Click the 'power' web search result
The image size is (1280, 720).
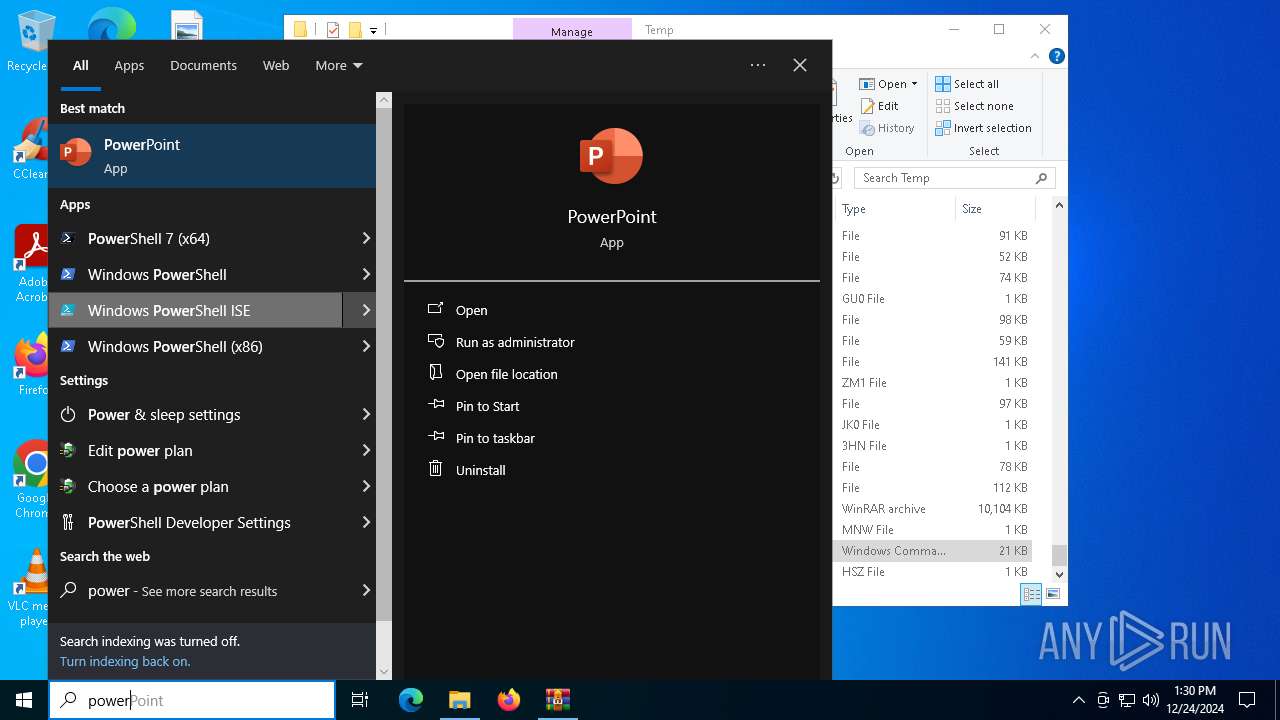tap(196, 590)
